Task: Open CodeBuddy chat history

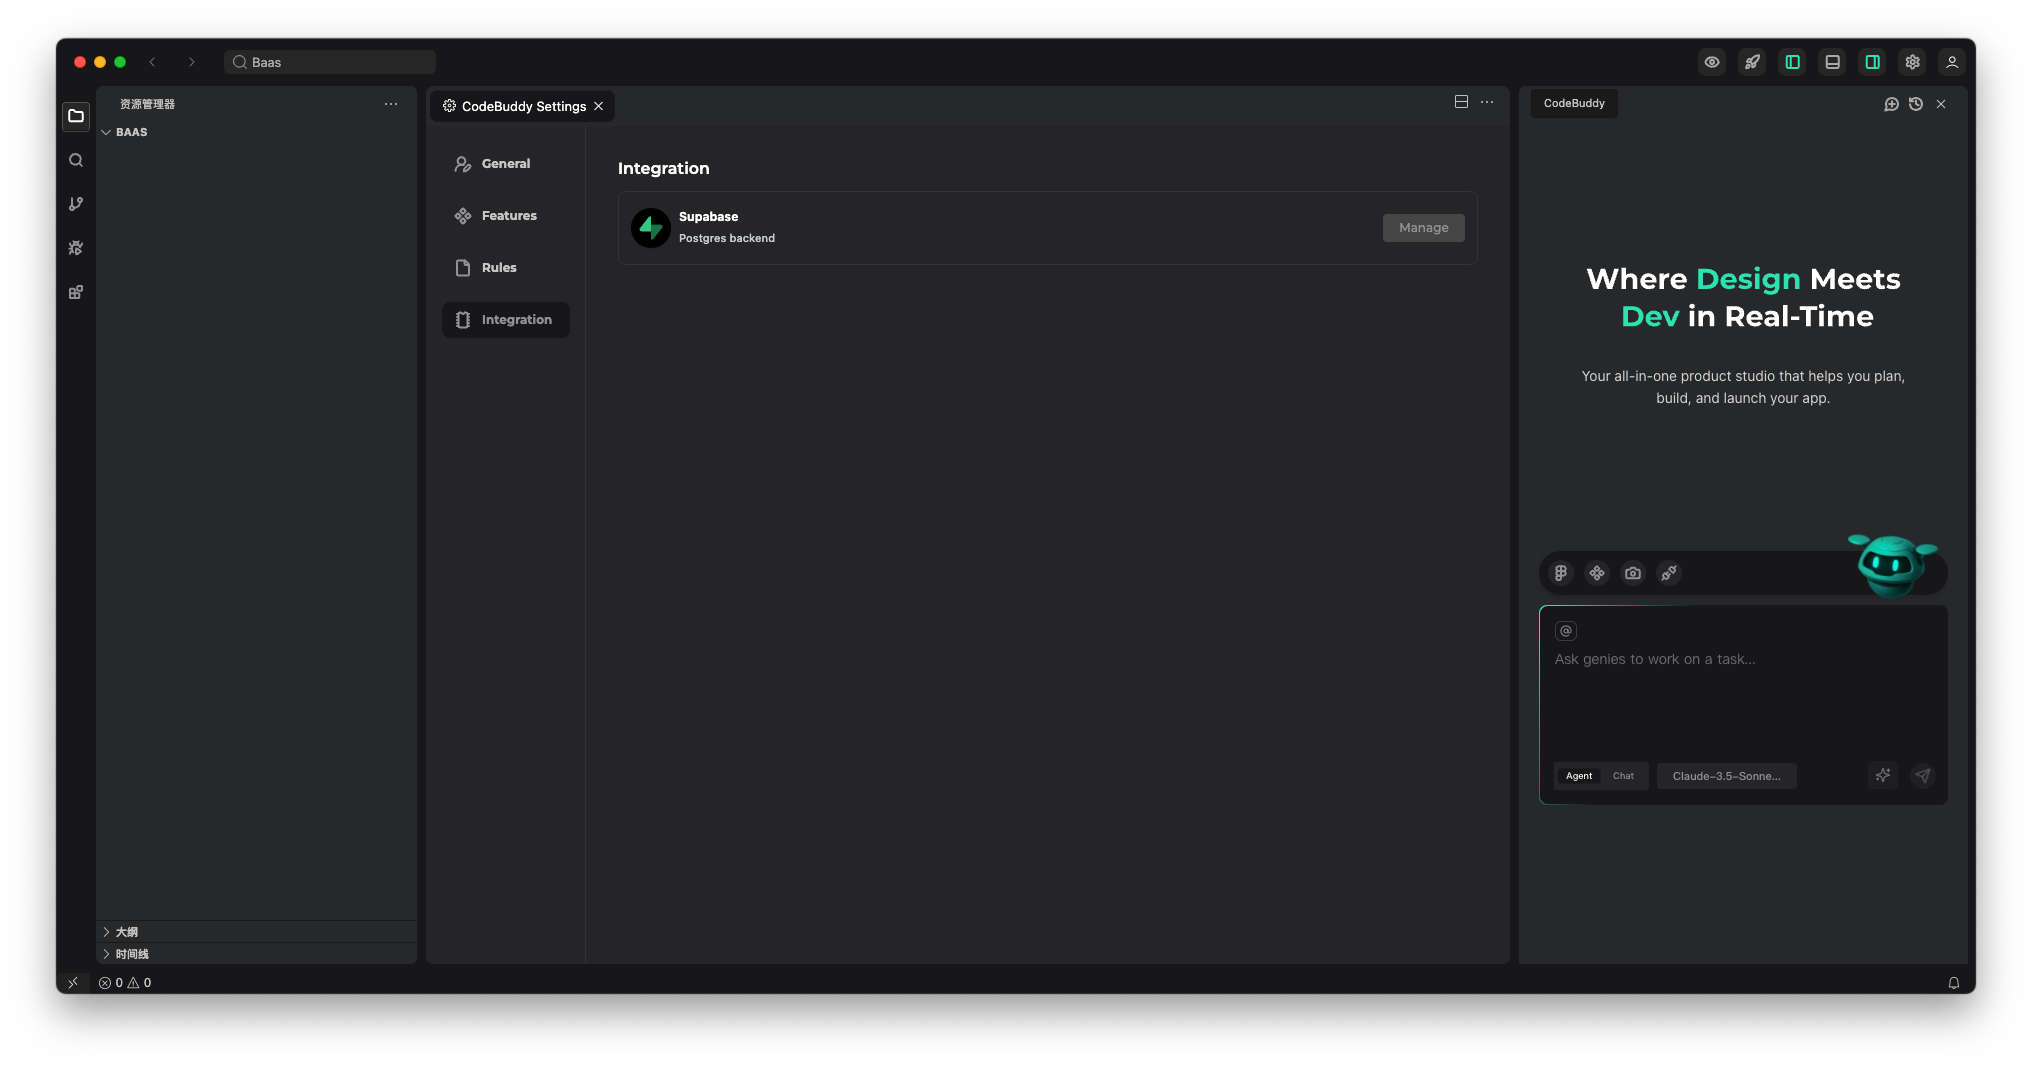Action: pos(1916,104)
